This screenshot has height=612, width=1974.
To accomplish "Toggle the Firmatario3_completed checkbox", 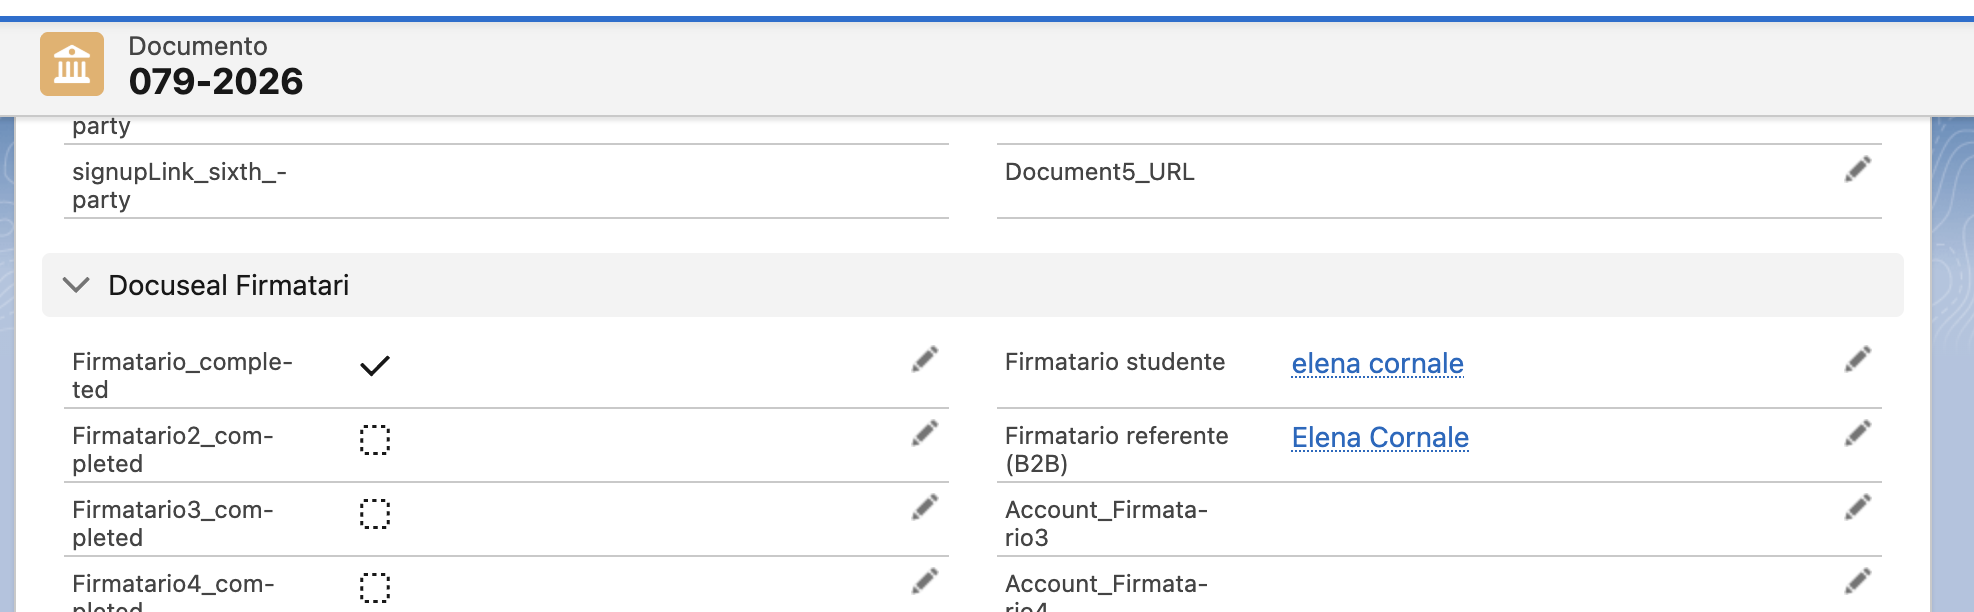I will (375, 514).
